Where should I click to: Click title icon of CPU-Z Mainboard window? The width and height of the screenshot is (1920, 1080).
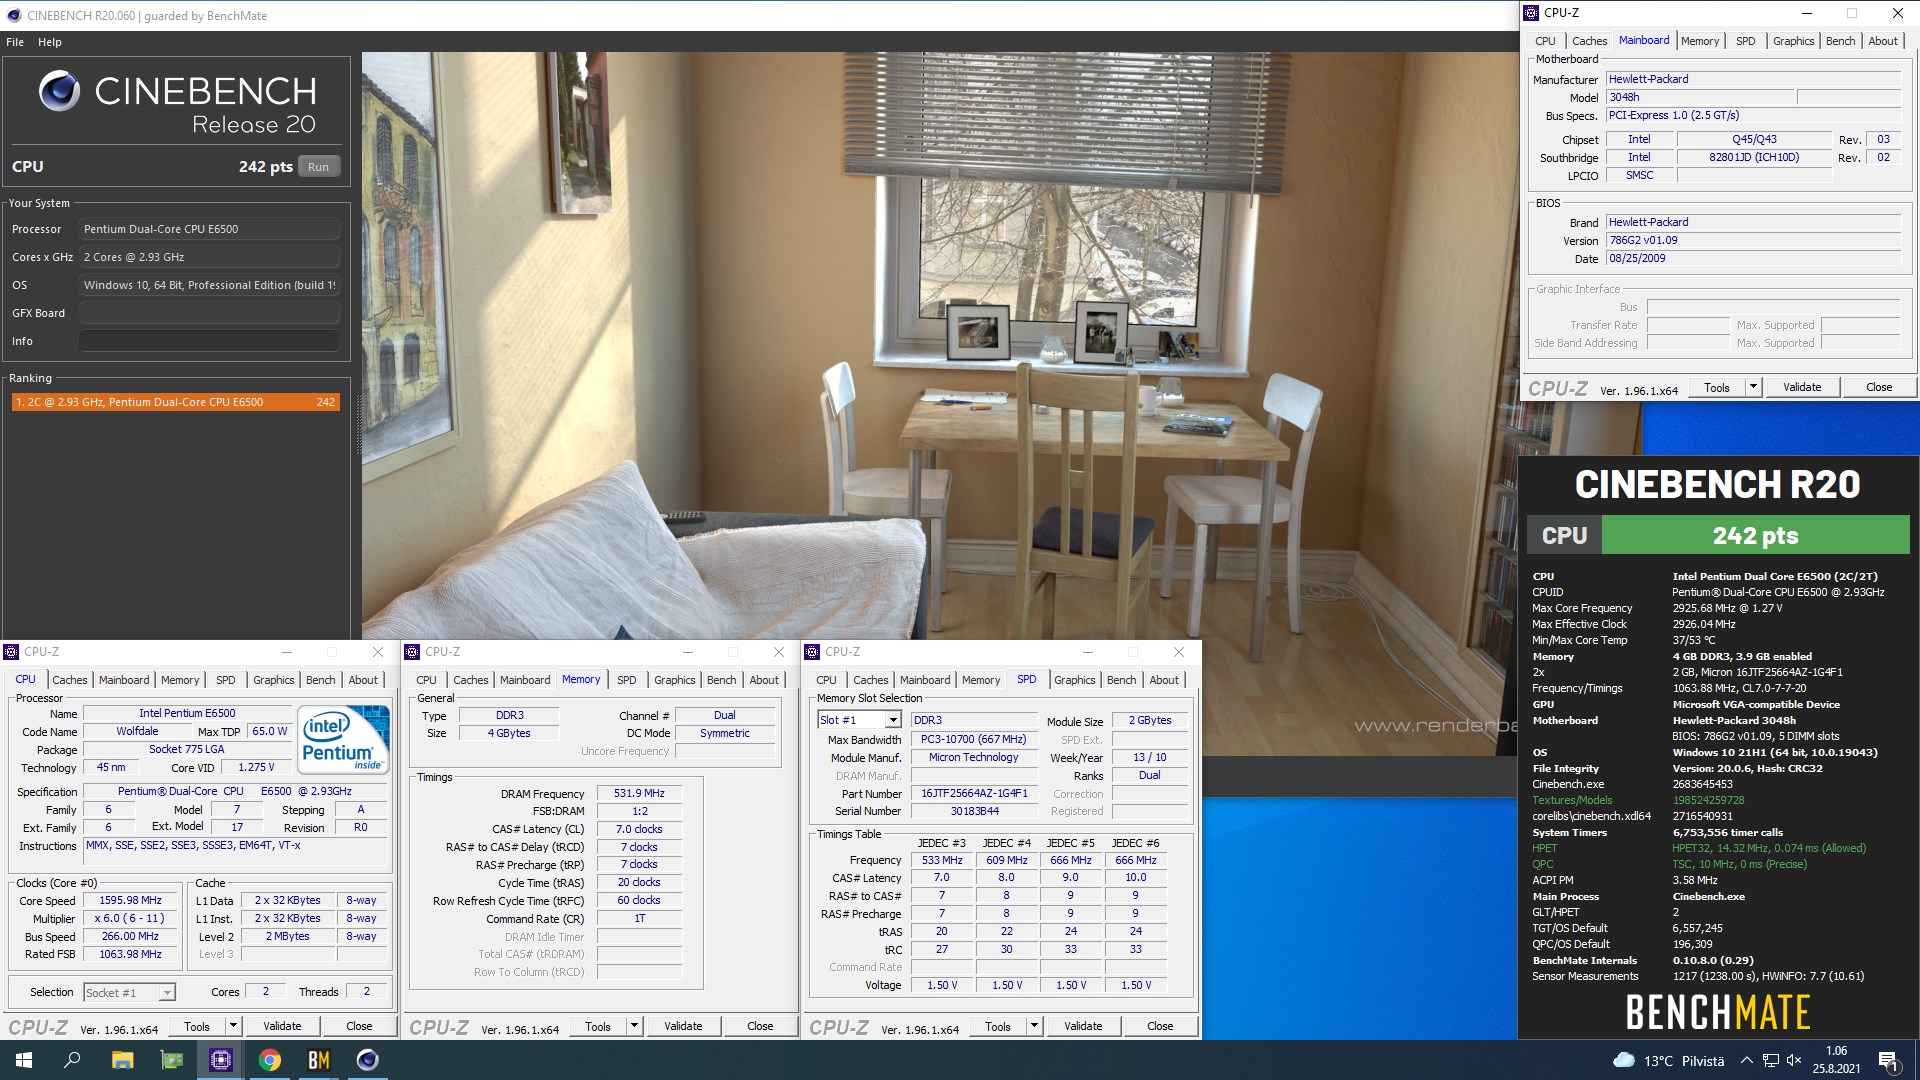pyautogui.click(x=1531, y=13)
